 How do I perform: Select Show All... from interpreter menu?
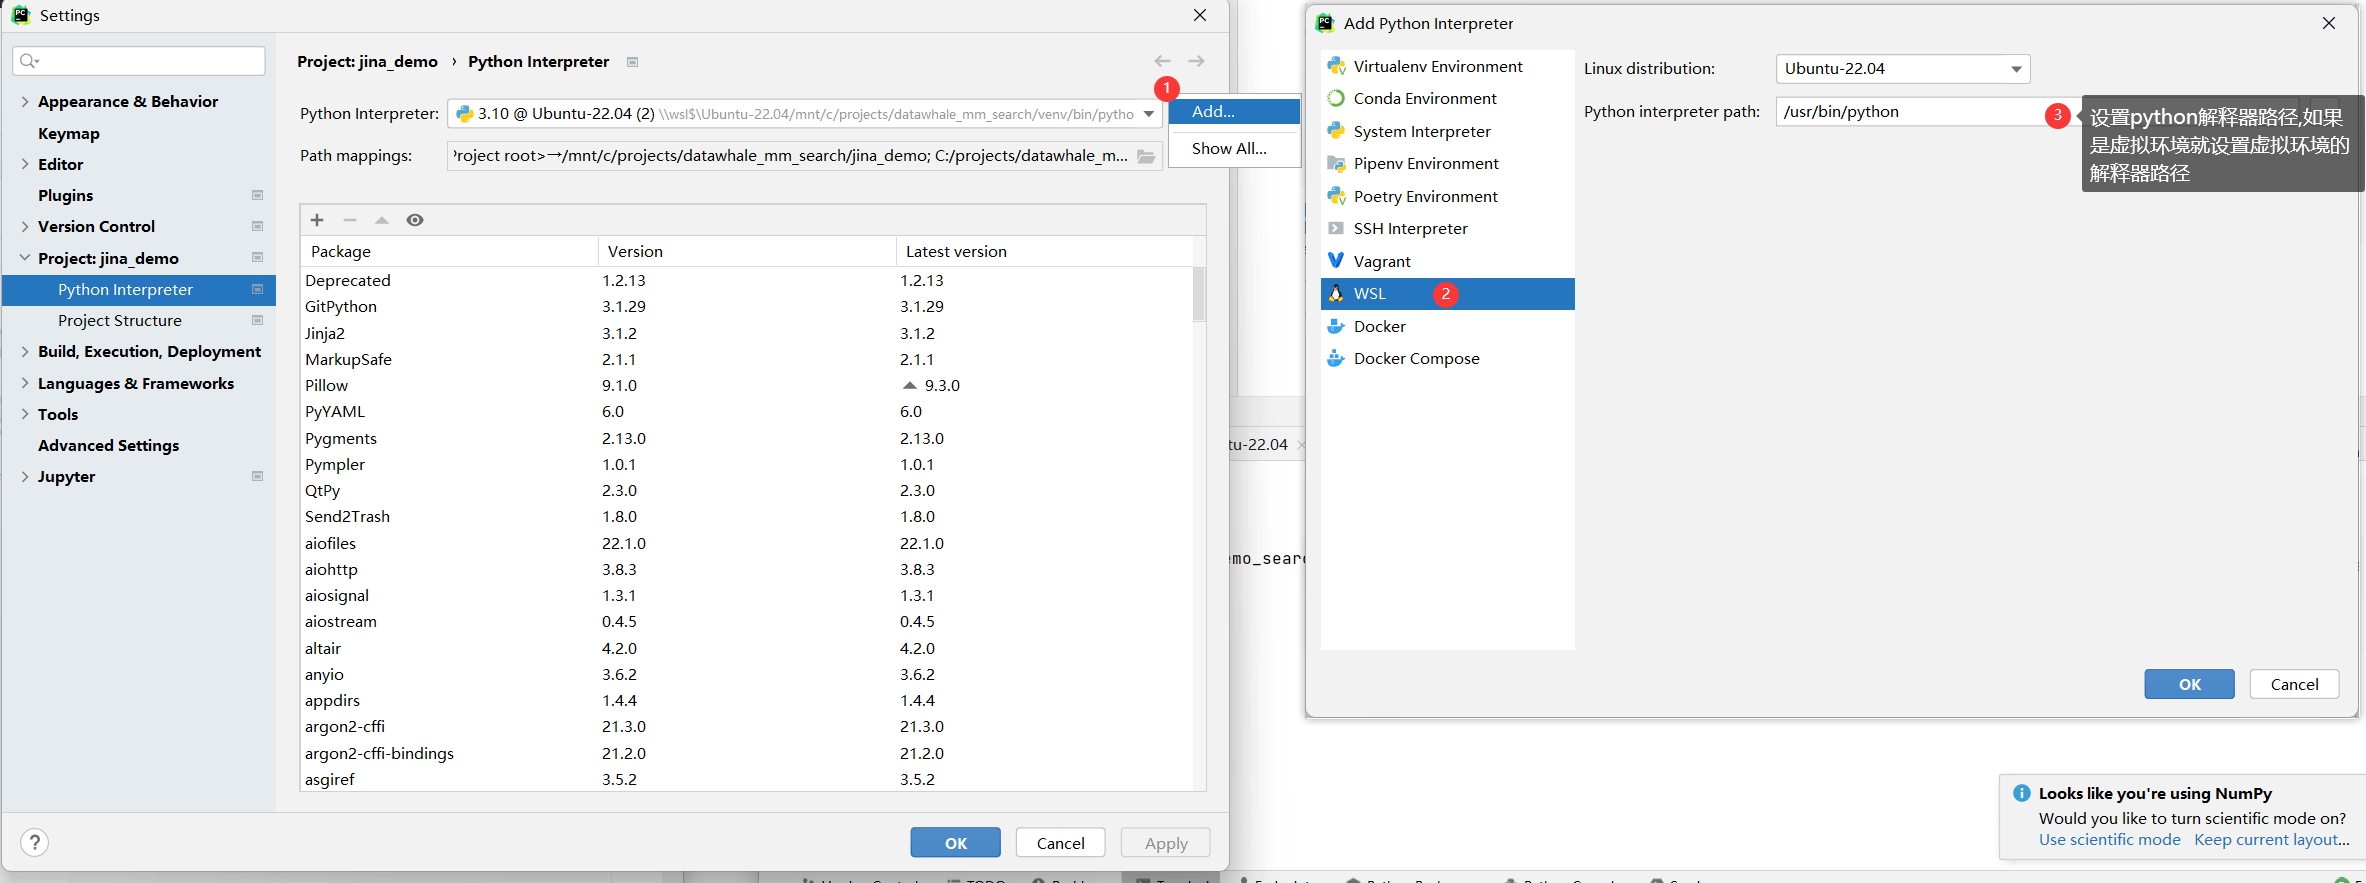(x=1234, y=148)
